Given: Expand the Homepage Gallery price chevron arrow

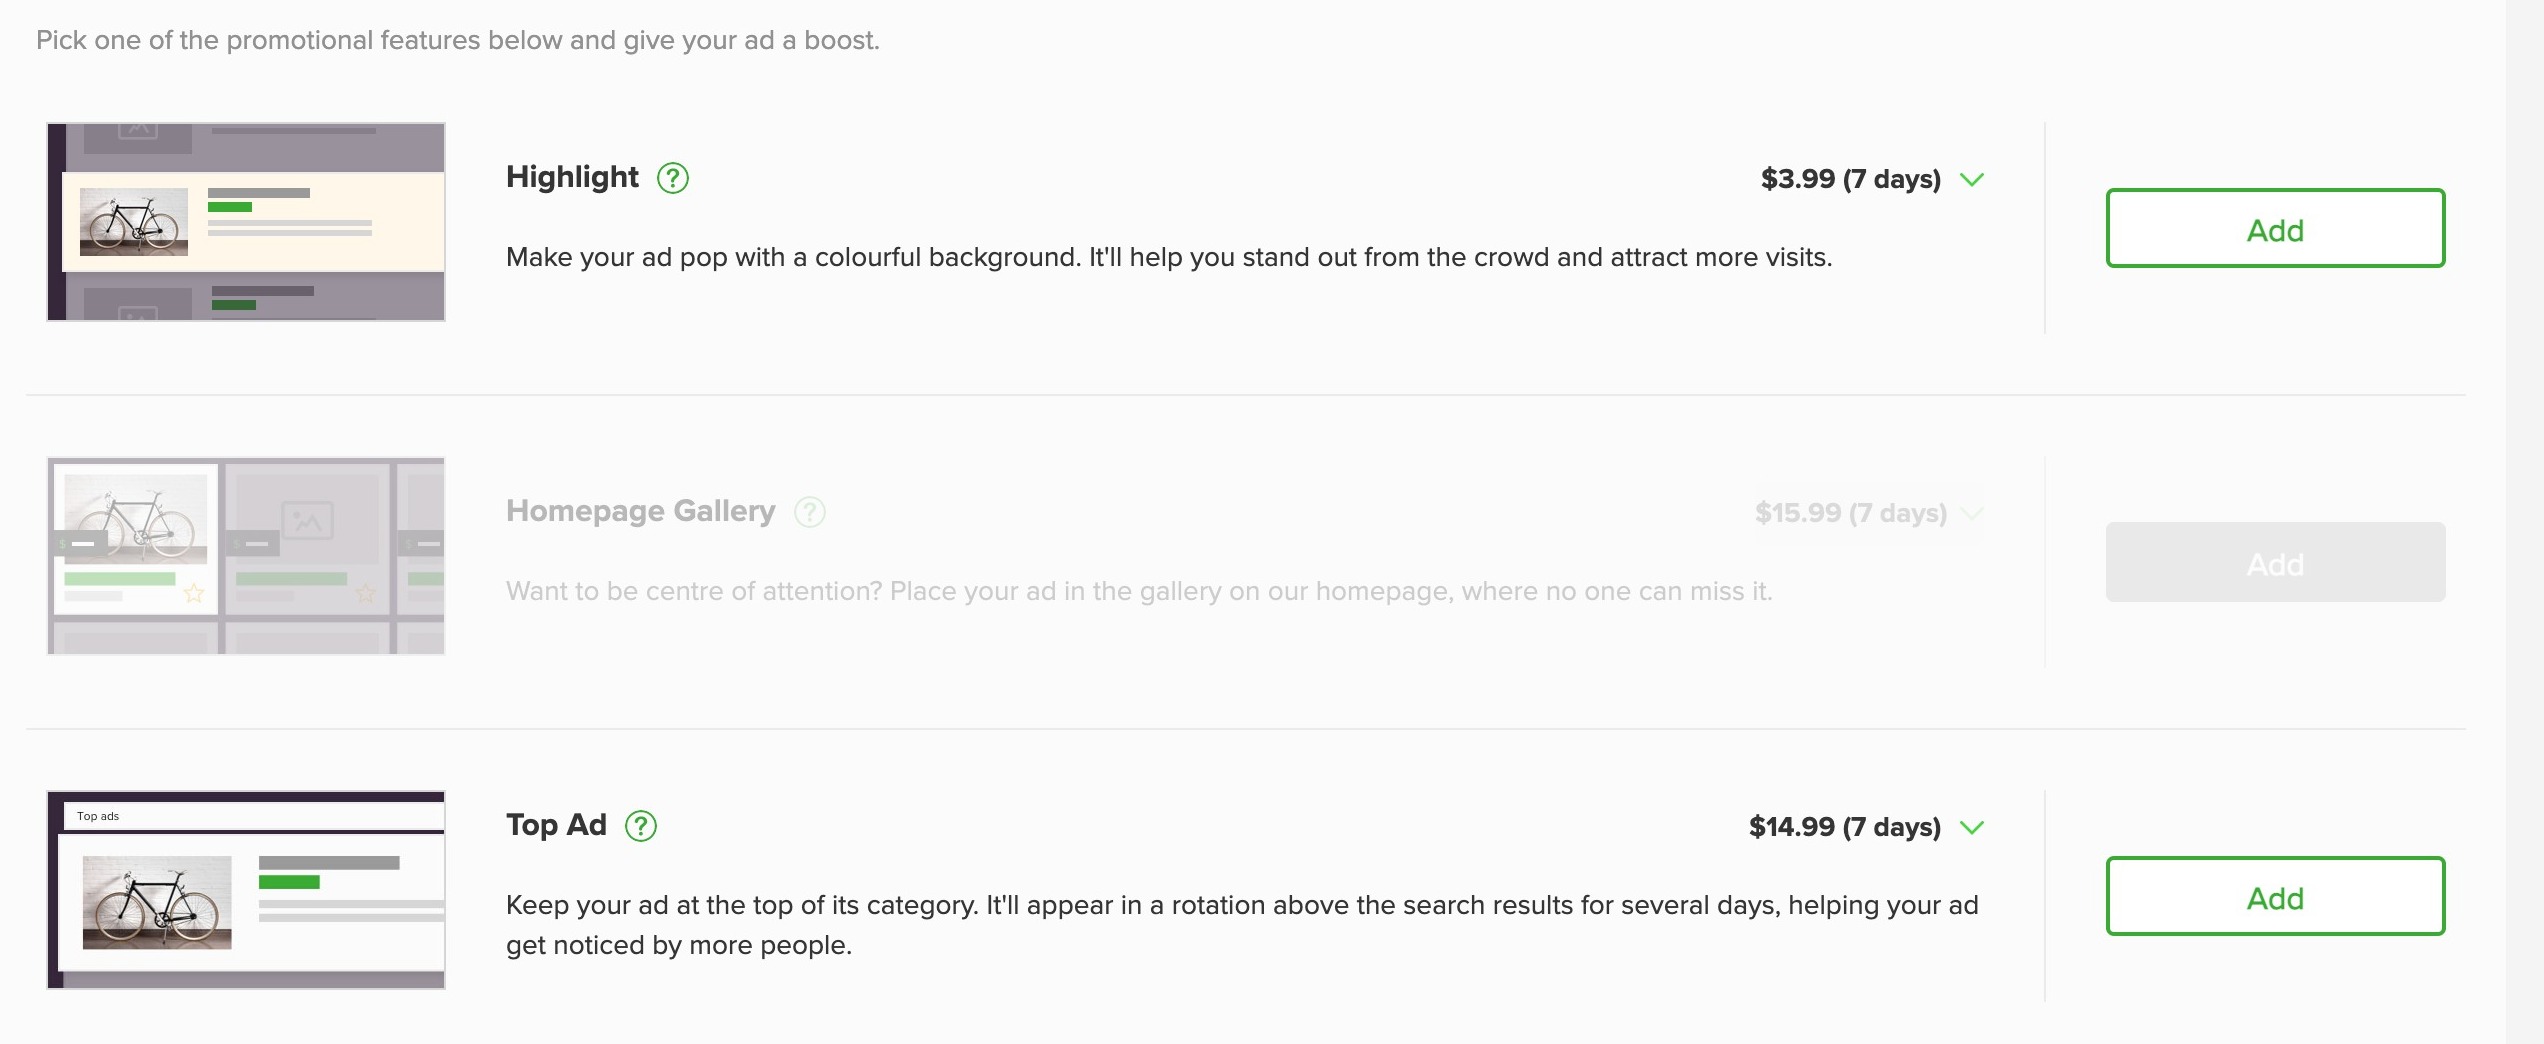Looking at the screenshot, I should click(x=1972, y=514).
